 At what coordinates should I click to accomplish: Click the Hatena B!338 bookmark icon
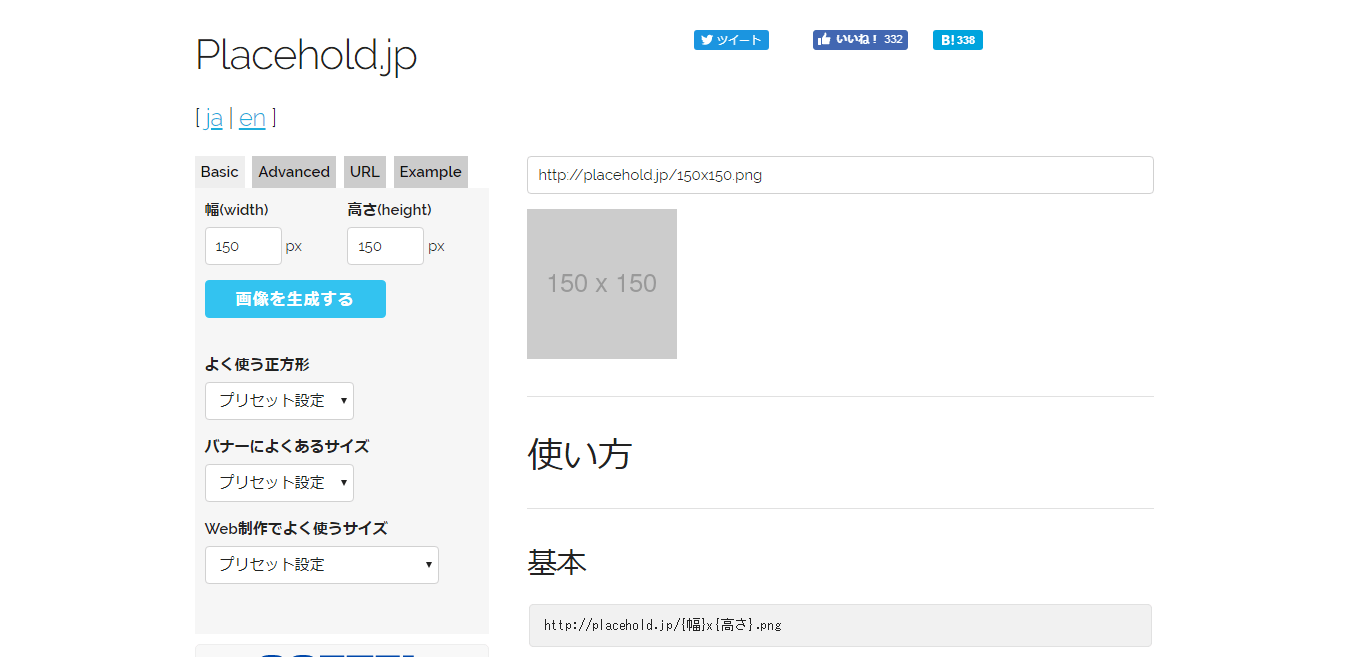point(957,40)
